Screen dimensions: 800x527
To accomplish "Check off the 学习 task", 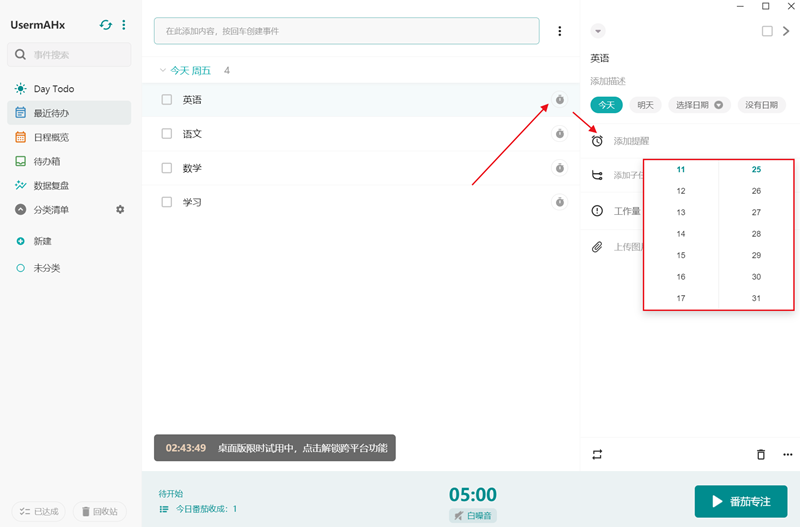I will pos(167,202).
